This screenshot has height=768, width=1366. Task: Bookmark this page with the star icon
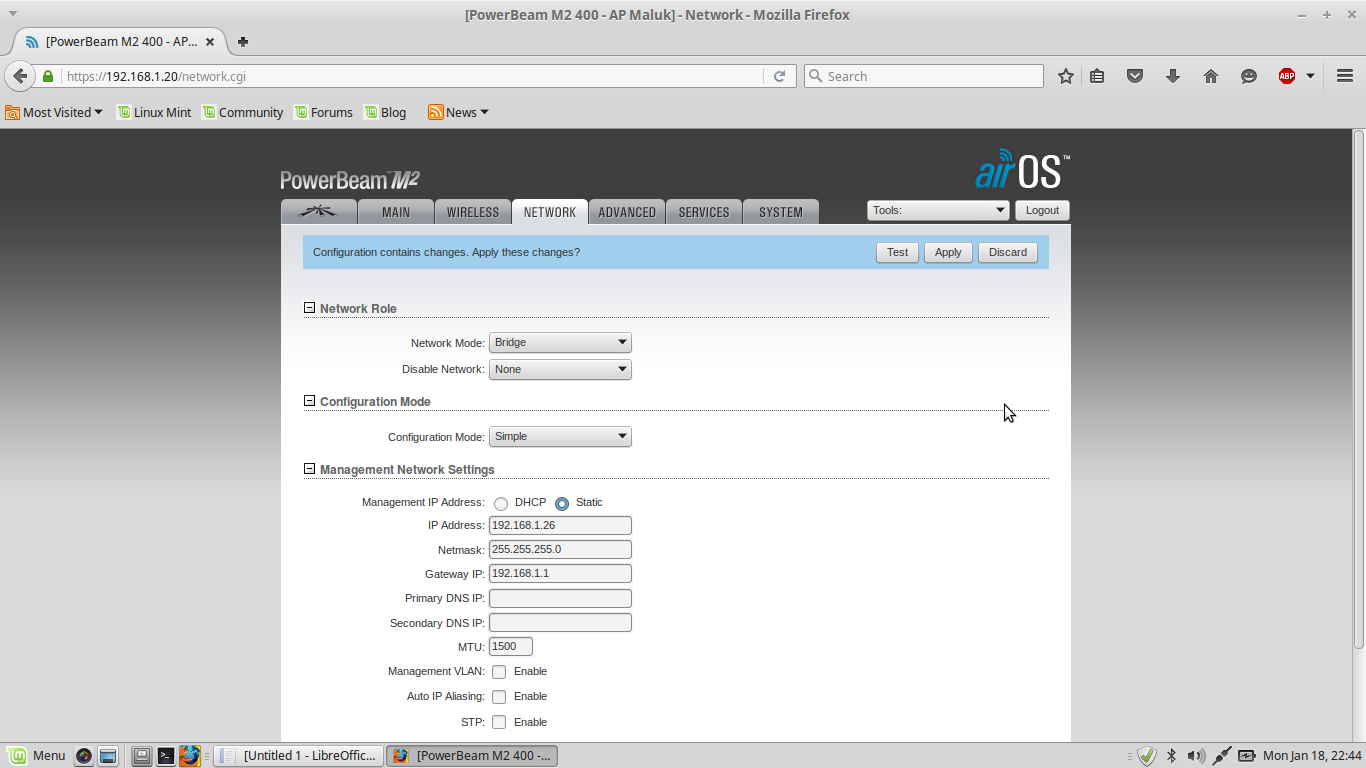click(1066, 76)
